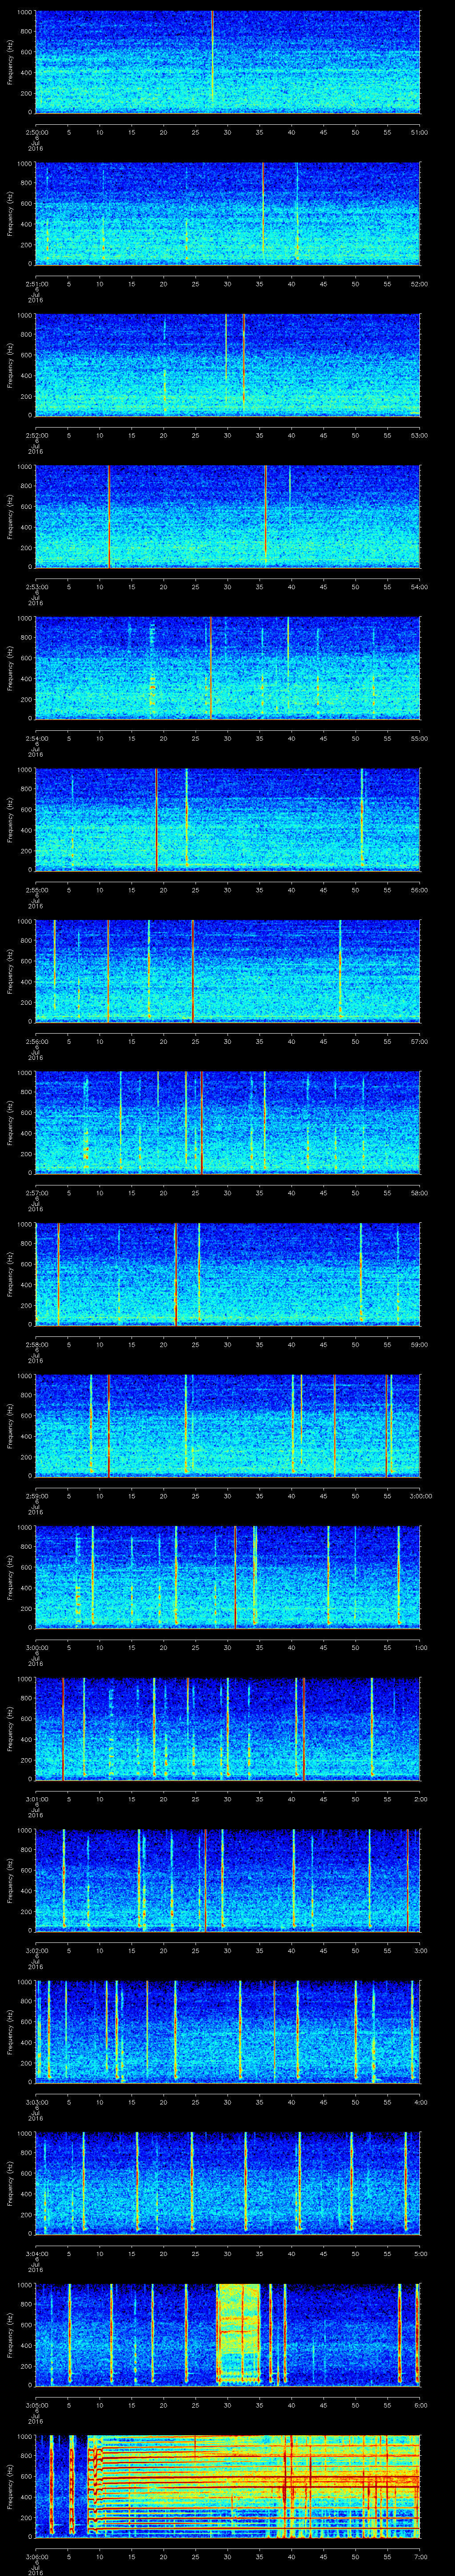
Task: Click the 2:56:00 start time label
Action: point(36,1041)
